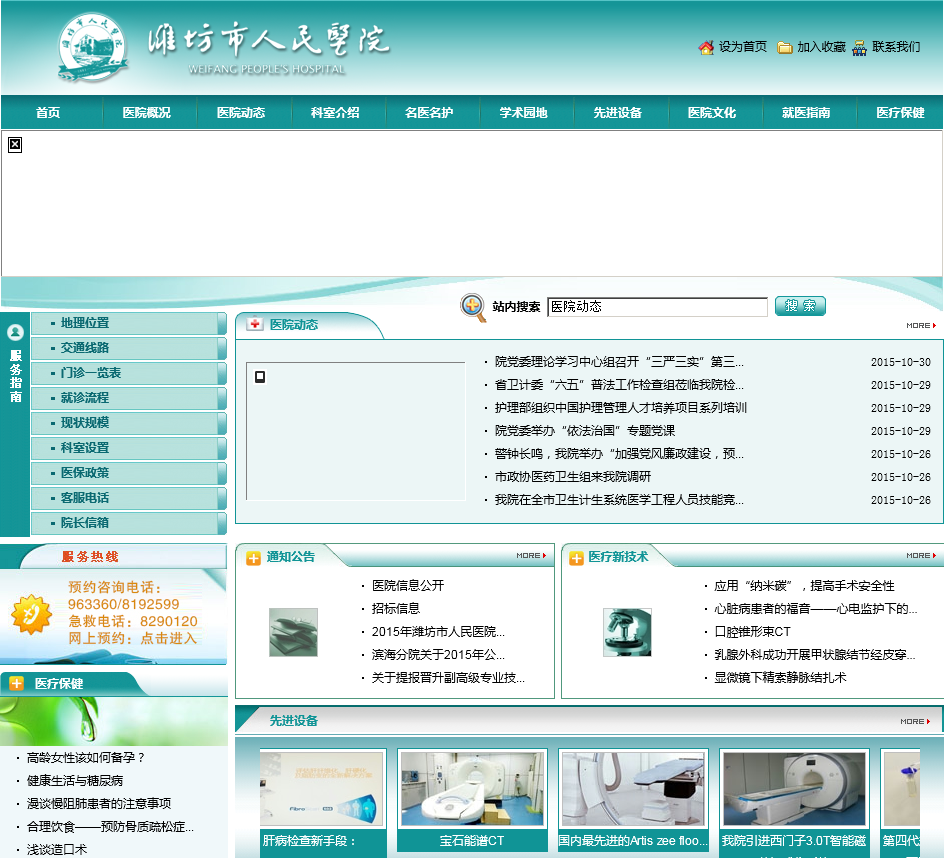Click the 加入收藏 folder icon

coord(785,47)
